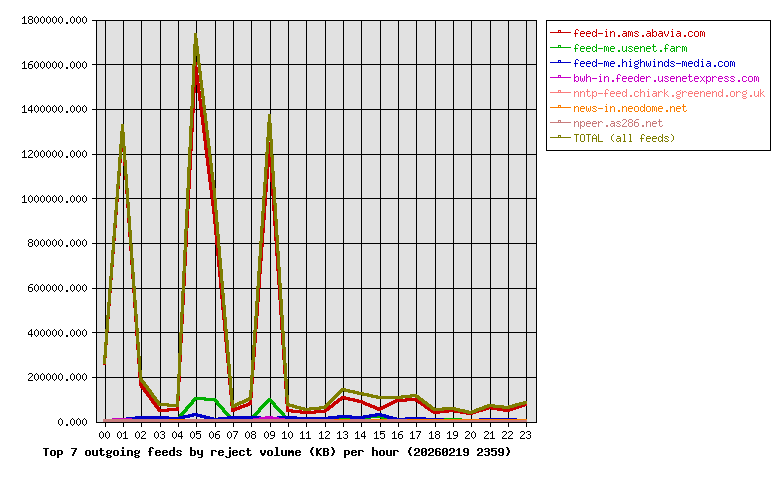
Task: Click the 200000.000 y-axis label
Action: (57, 378)
